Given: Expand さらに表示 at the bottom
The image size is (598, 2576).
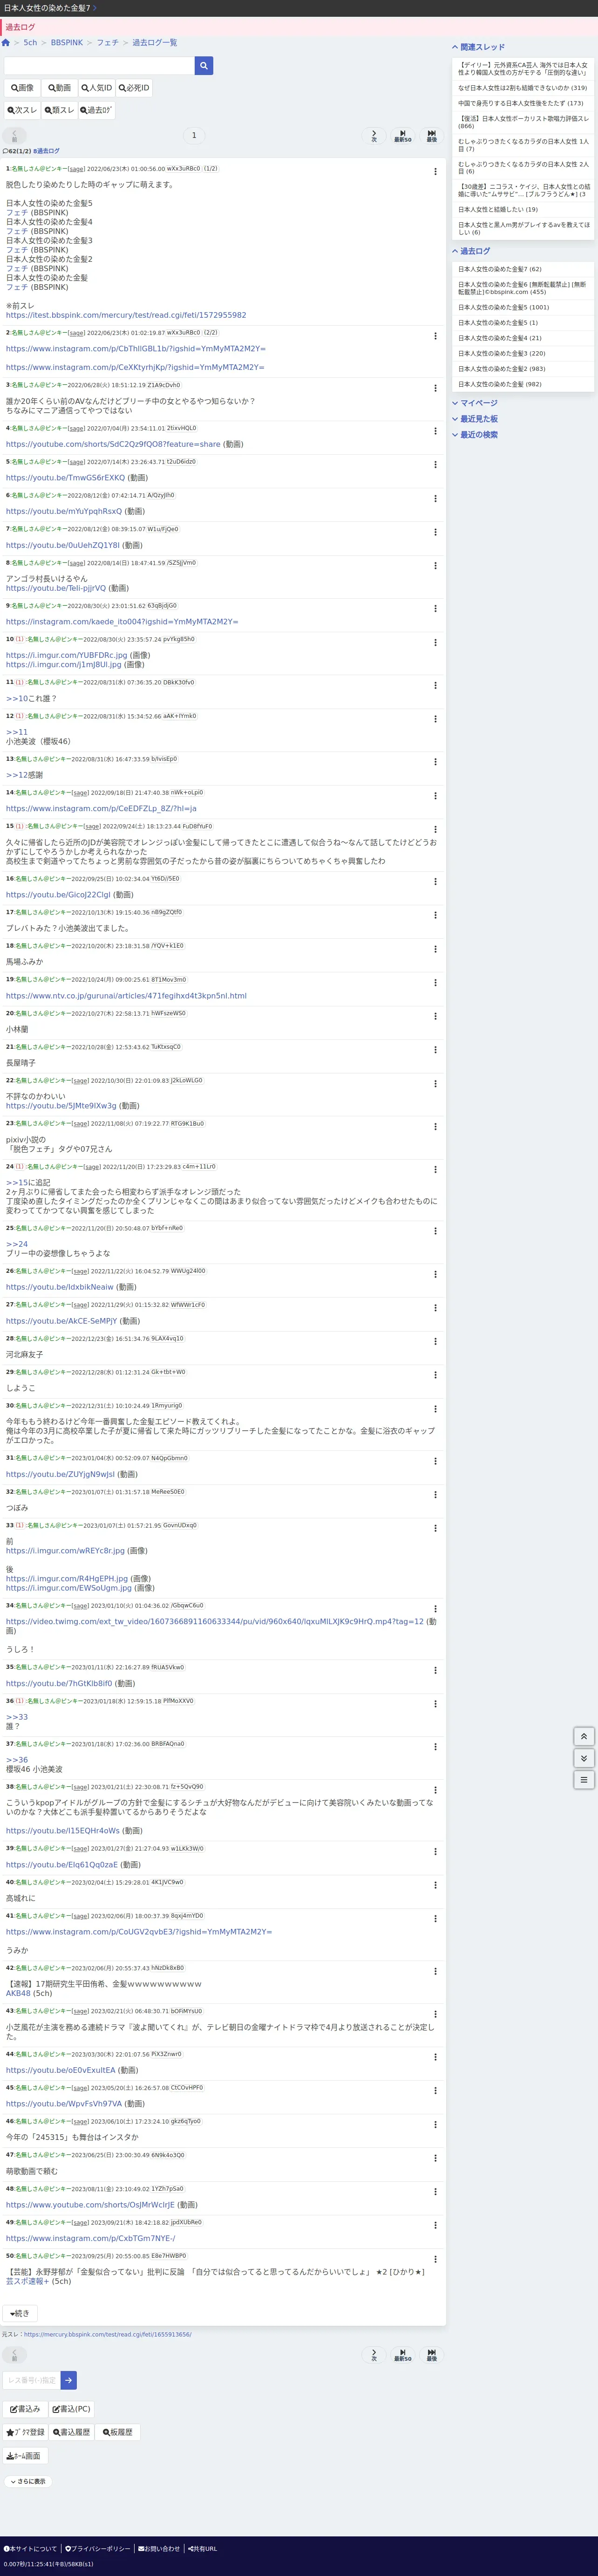Looking at the screenshot, I should pos(27,2481).
